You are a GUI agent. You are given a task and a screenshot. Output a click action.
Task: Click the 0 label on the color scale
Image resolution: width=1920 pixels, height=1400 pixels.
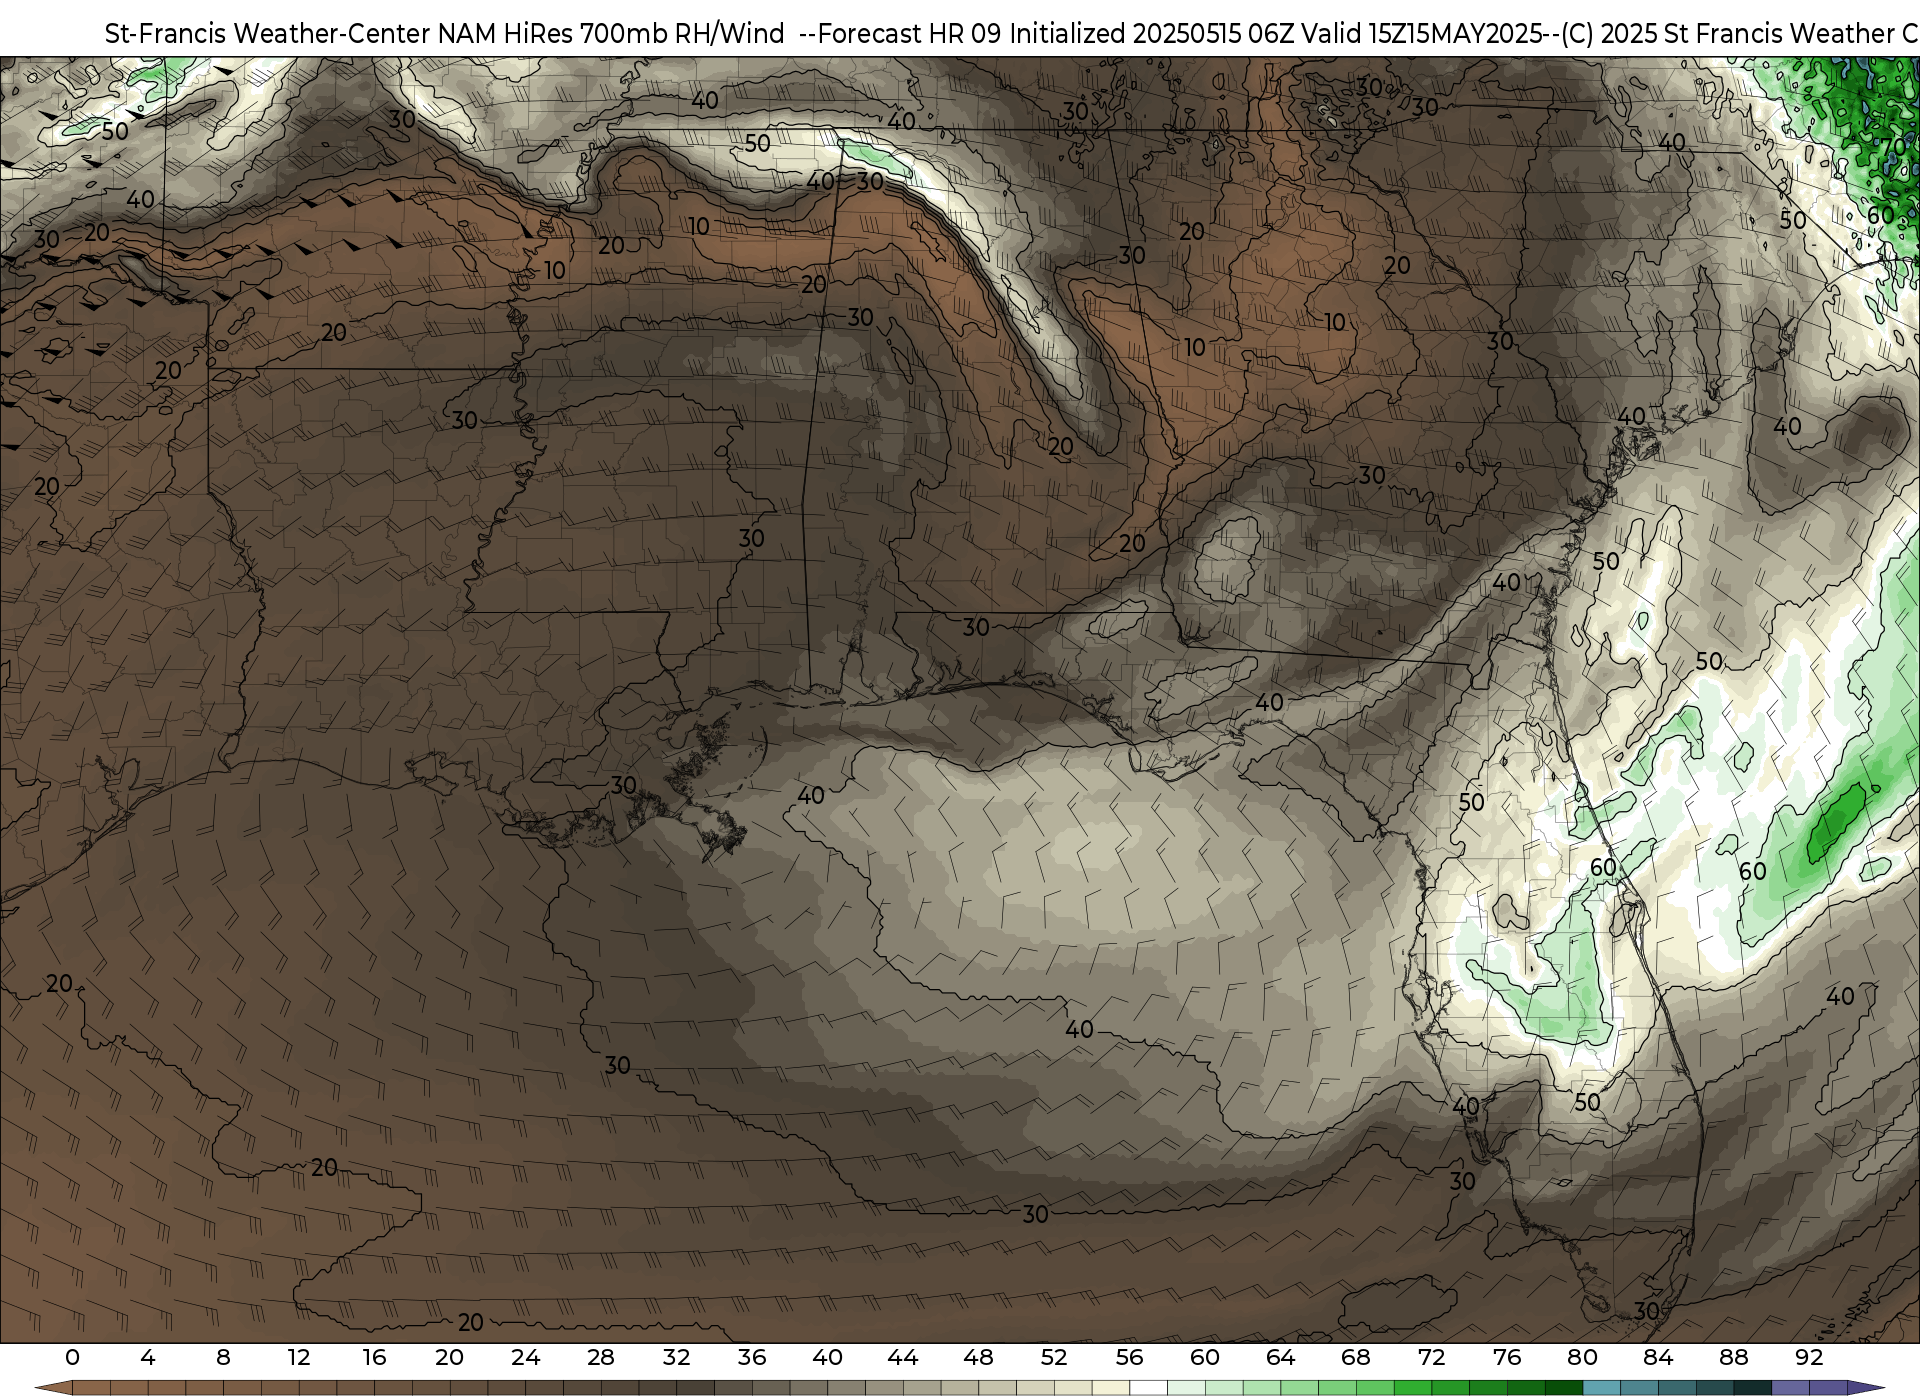72,1357
